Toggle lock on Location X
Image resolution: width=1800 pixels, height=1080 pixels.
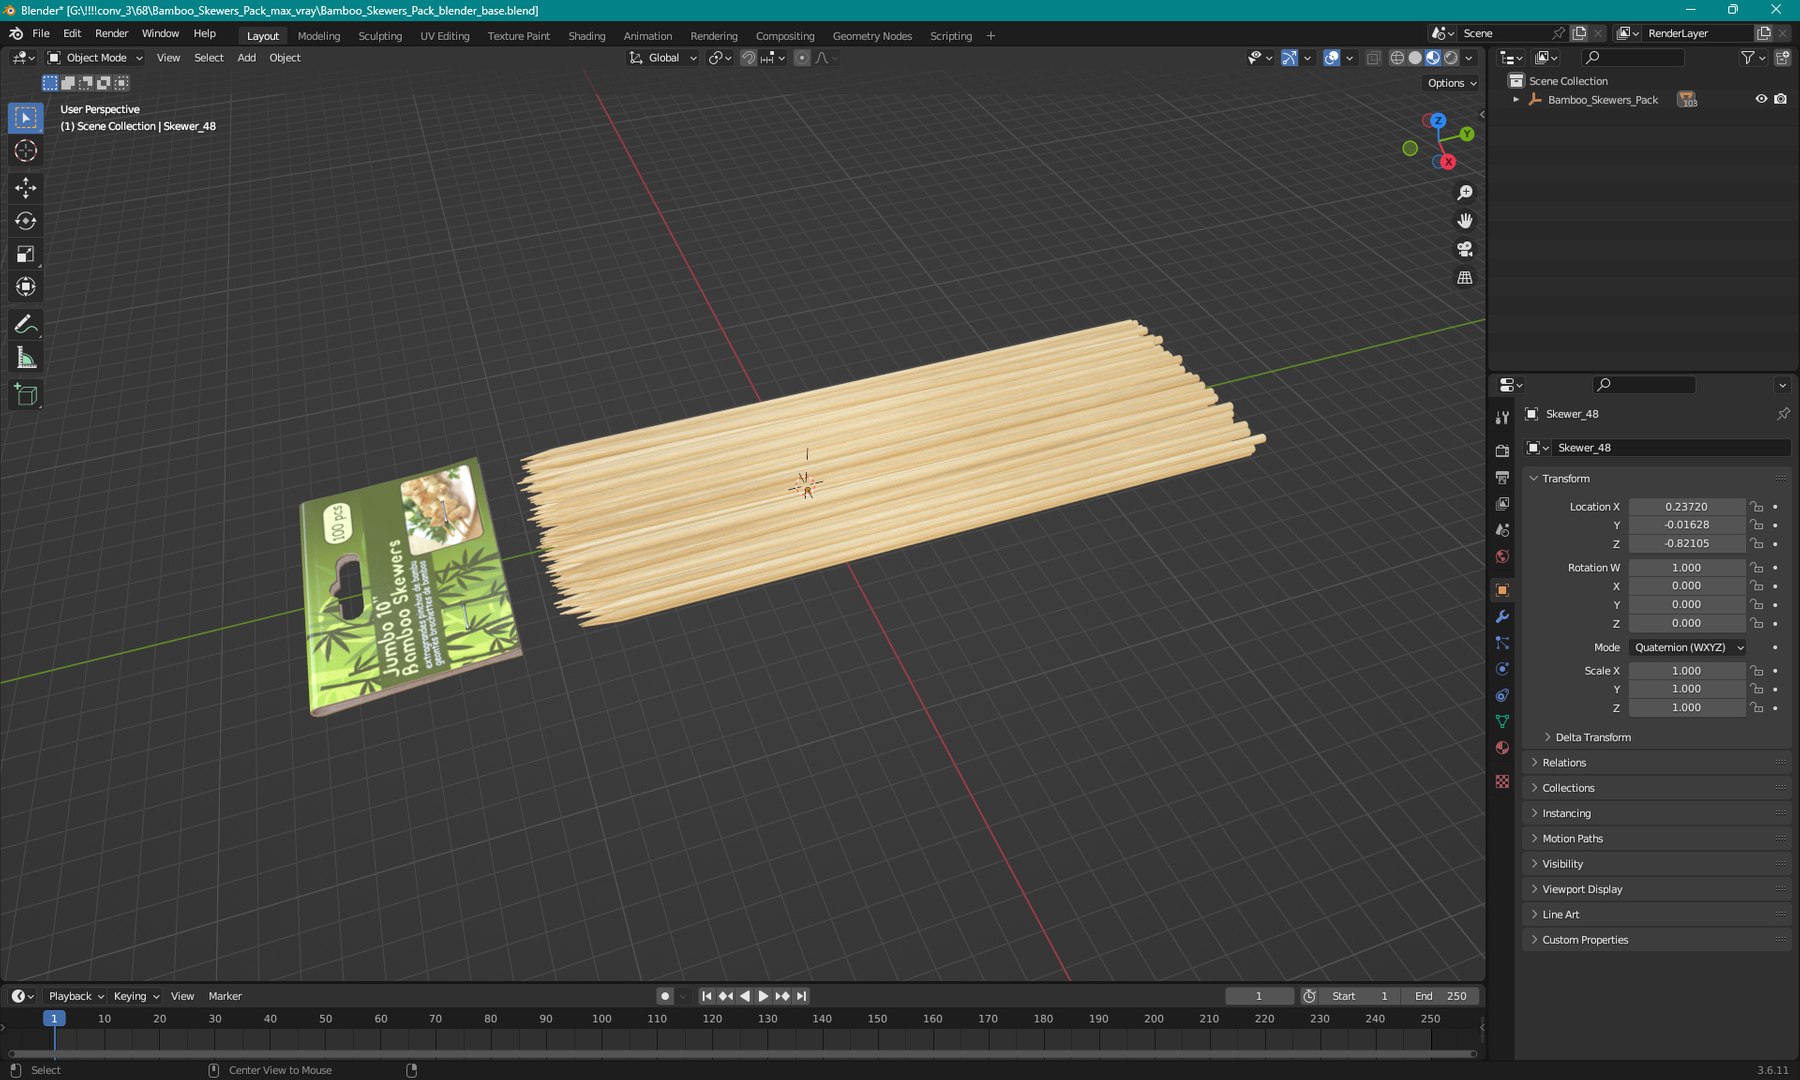point(1757,507)
